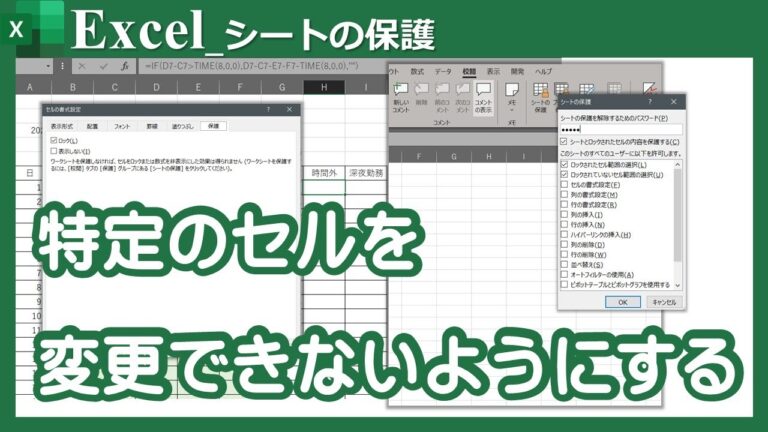Open the Name Box dropdown arrow
The width and height of the screenshot is (768, 432).
point(48,66)
